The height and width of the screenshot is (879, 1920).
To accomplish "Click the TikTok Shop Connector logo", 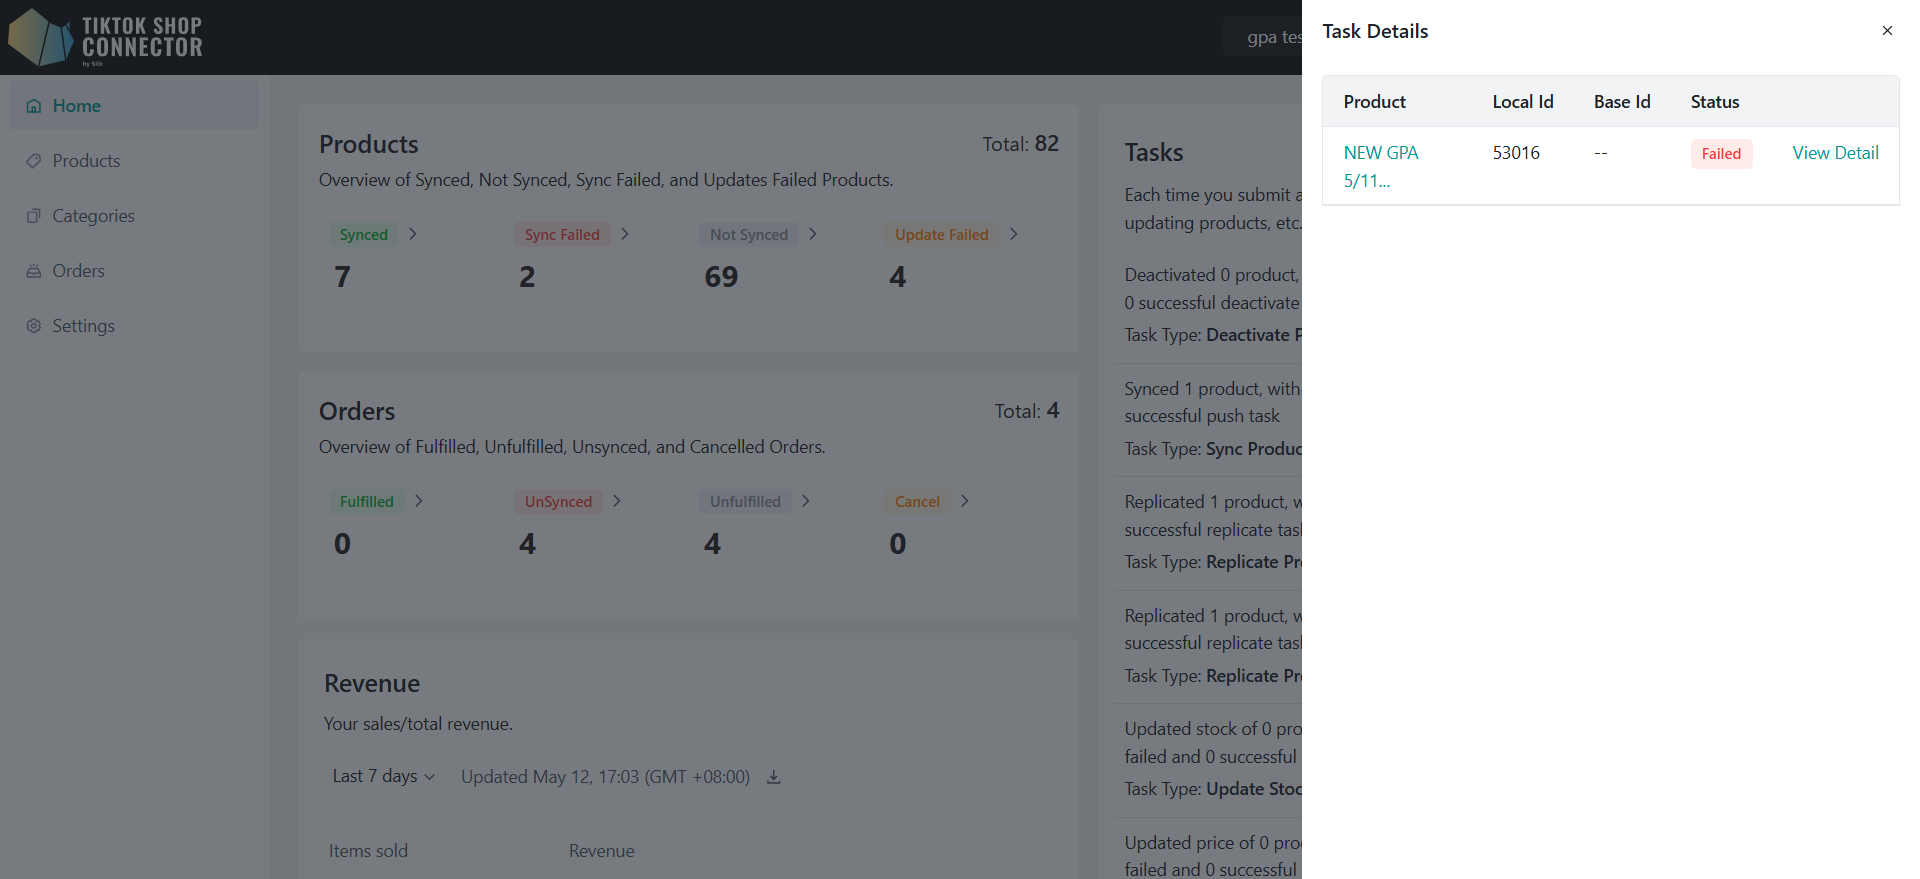I will tap(105, 38).
